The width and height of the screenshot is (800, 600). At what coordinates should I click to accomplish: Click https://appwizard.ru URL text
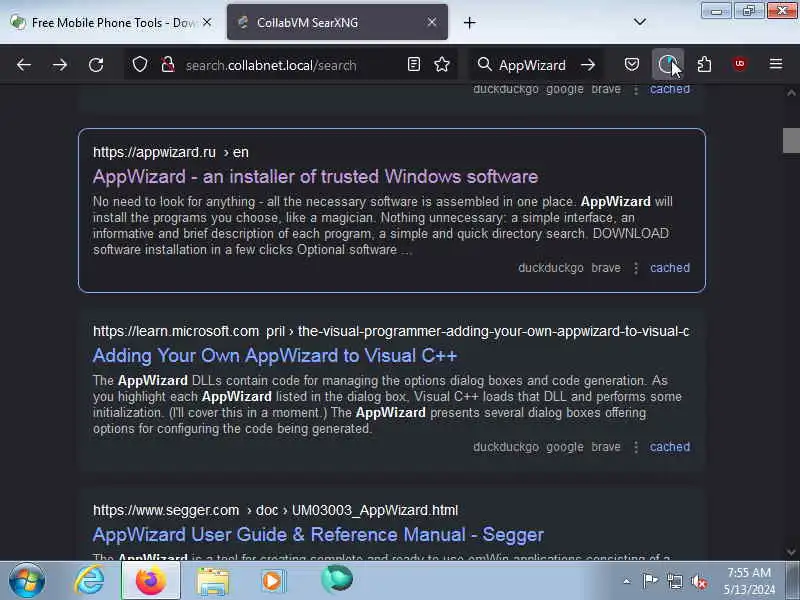pyautogui.click(x=154, y=152)
